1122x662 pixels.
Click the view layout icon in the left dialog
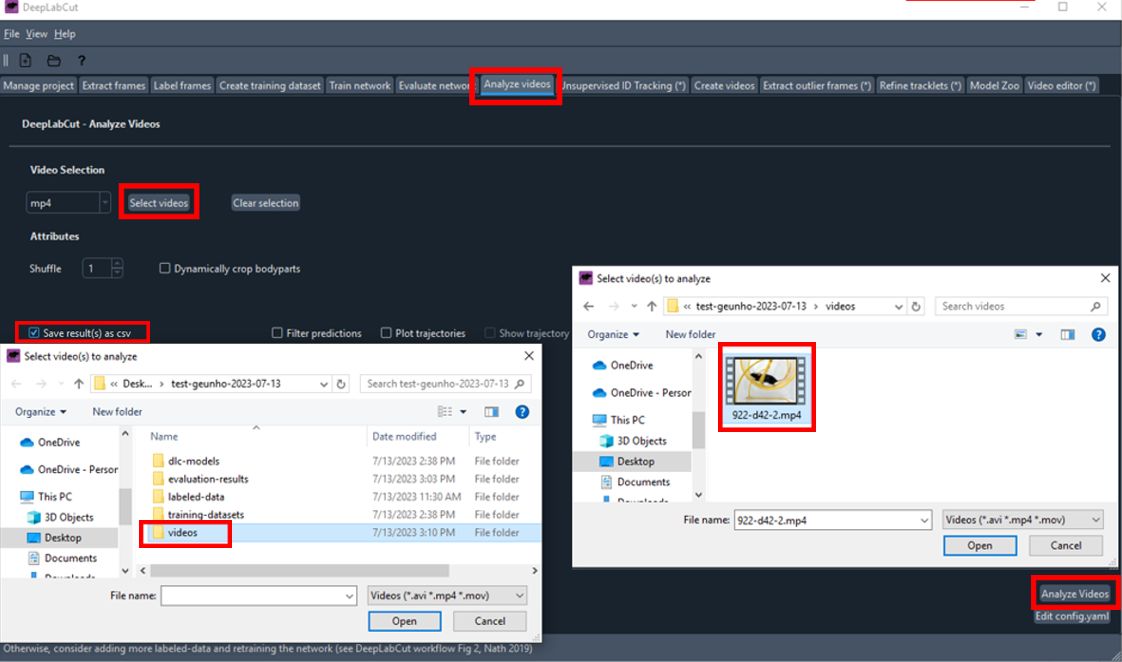tap(444, 412)
